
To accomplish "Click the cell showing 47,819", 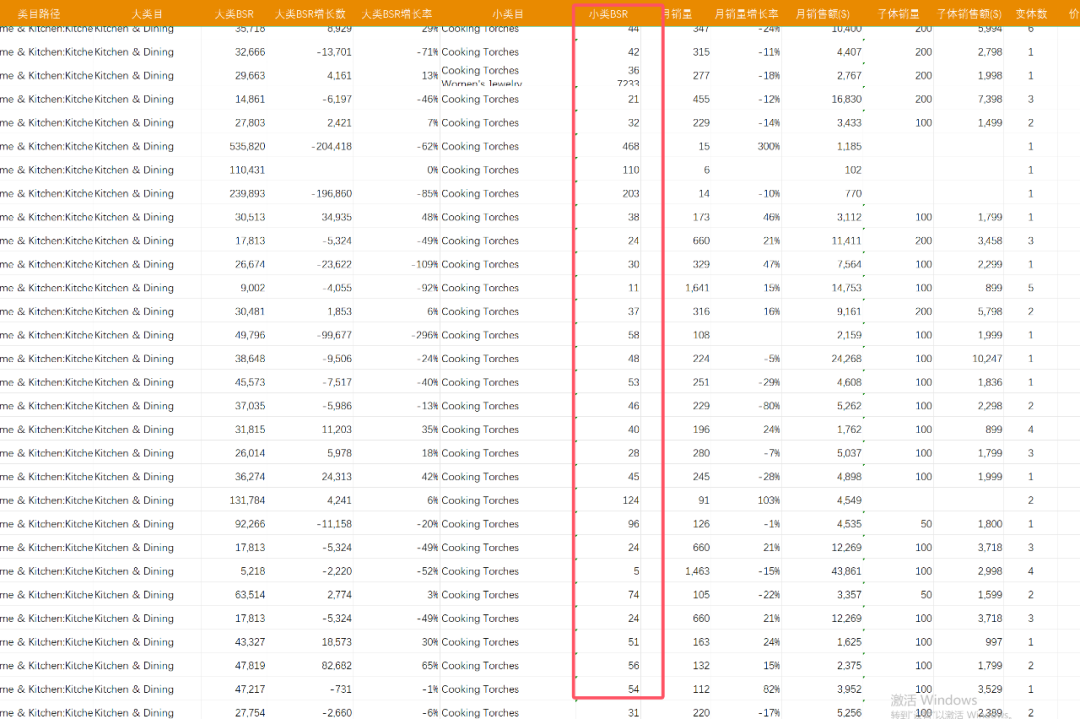I will (x=250, y=665).
